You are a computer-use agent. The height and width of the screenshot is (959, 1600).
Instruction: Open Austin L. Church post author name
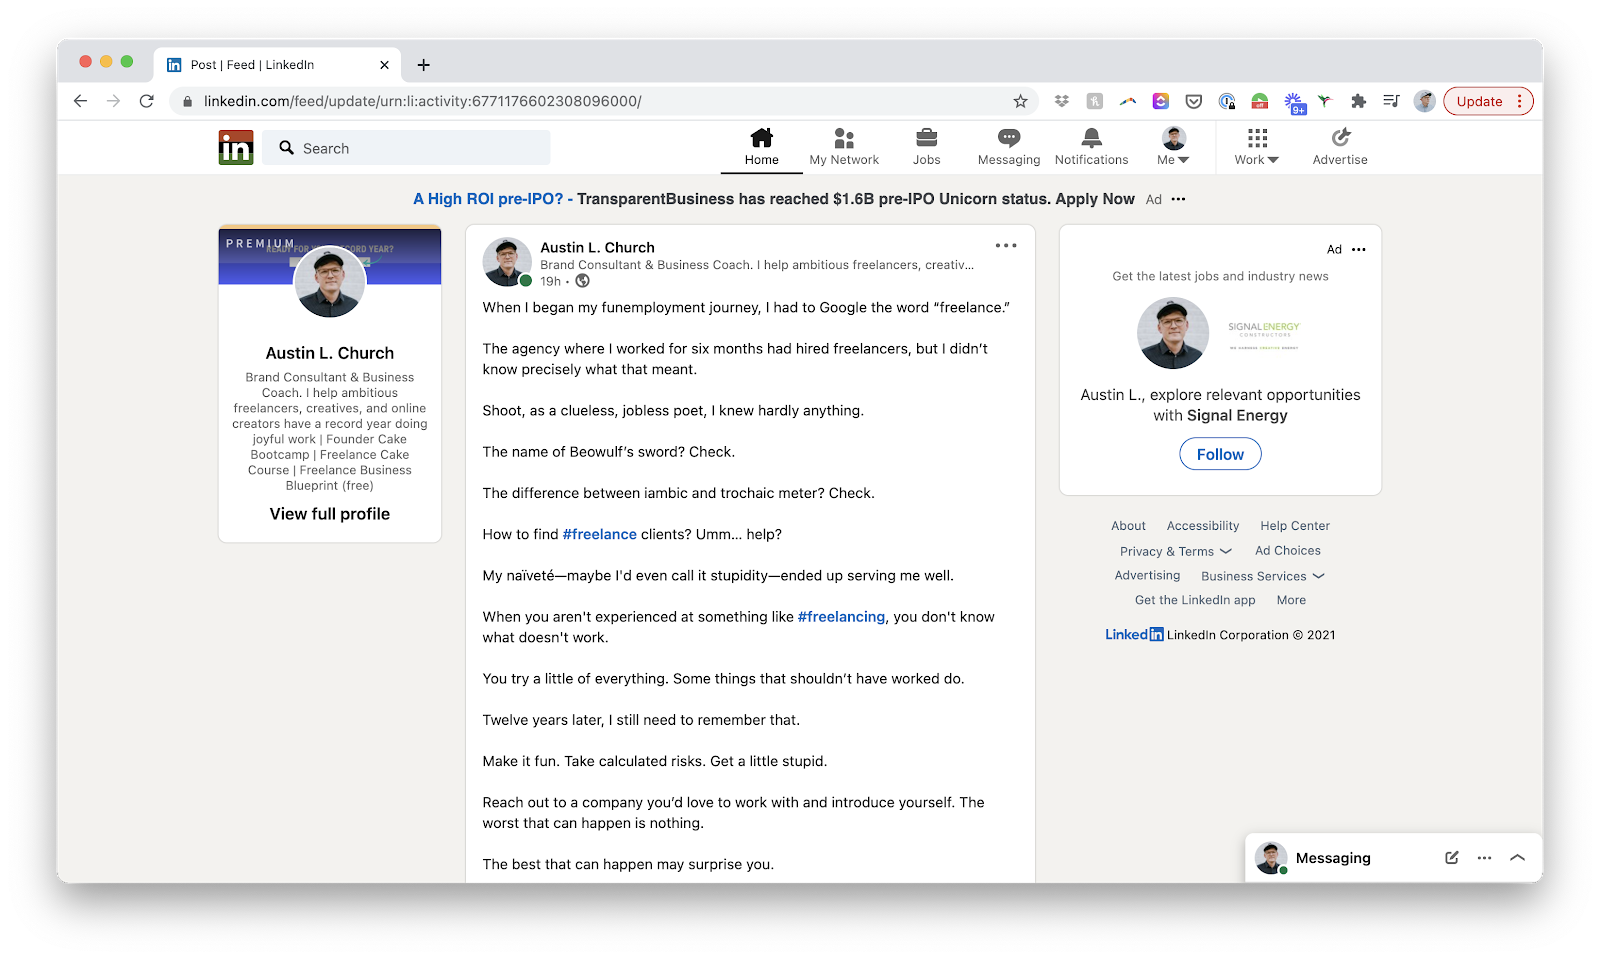[x=597, y=247]
